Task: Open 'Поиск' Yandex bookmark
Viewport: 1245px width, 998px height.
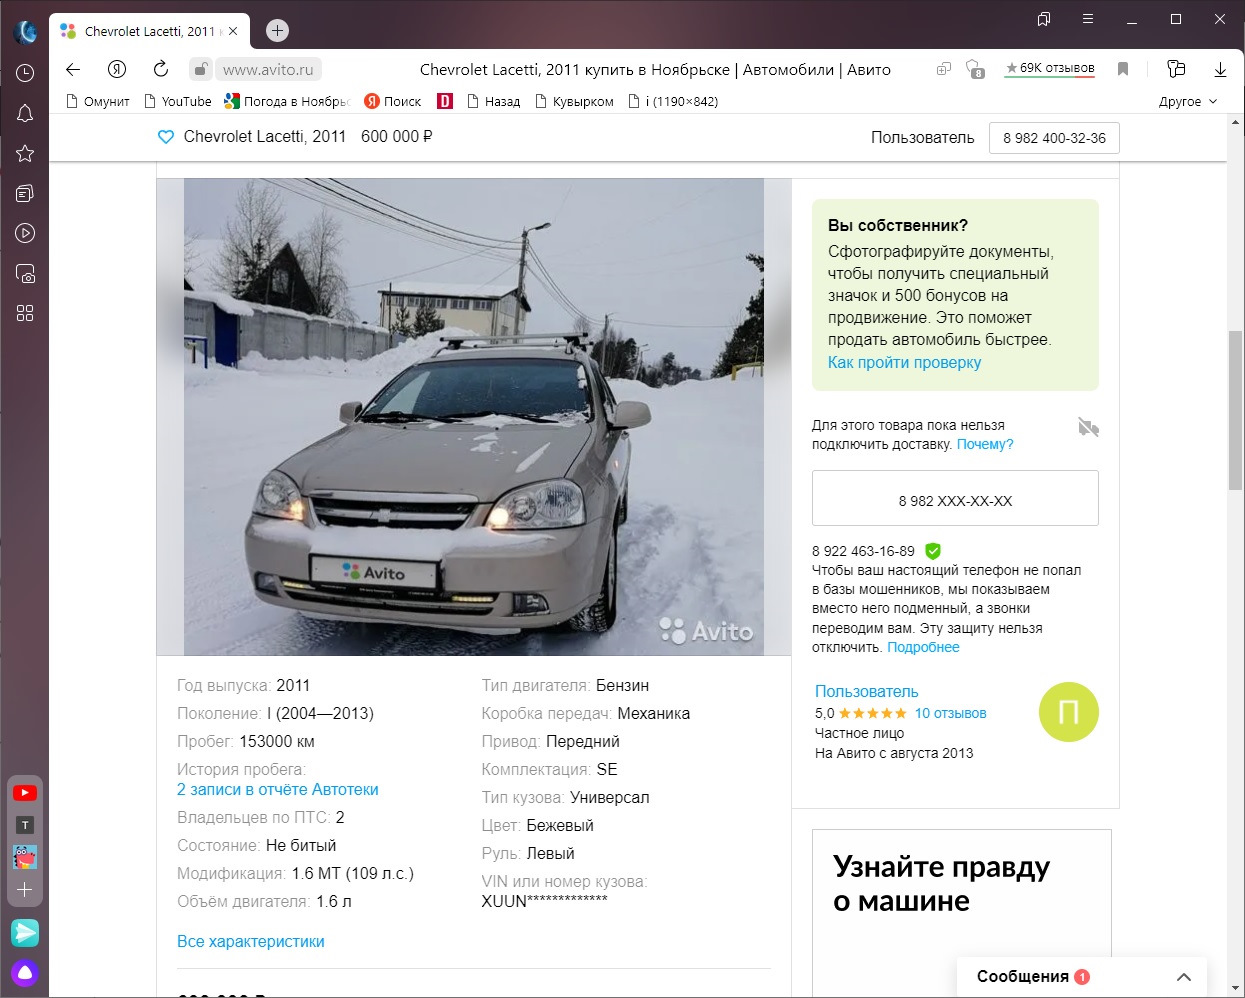Action: tap(392, 101)
